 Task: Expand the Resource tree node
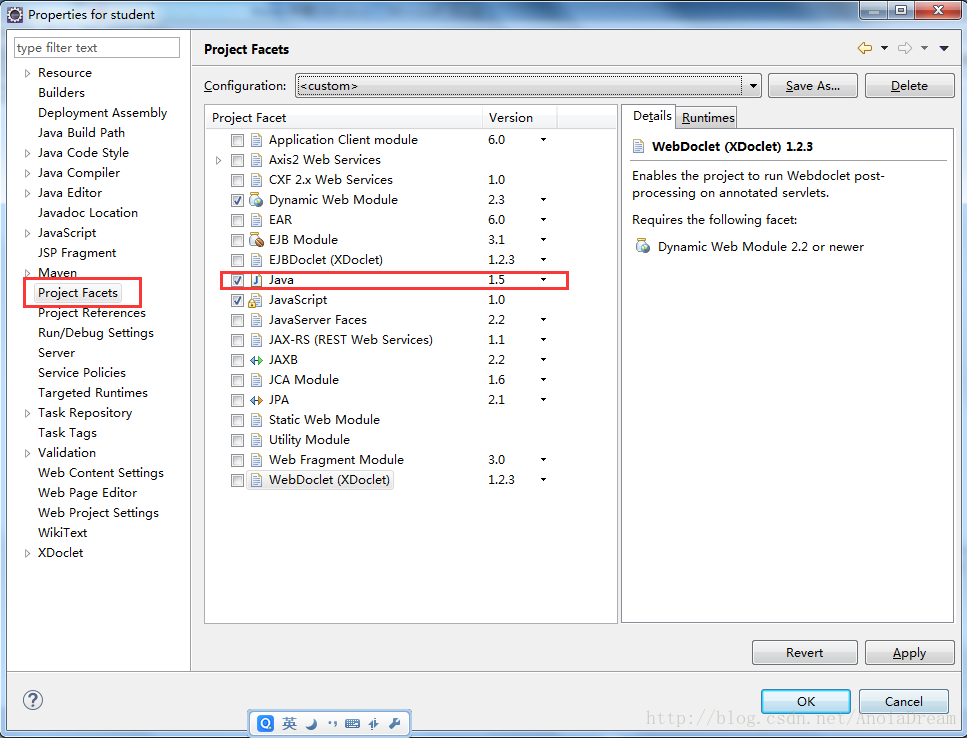[27, 73]
